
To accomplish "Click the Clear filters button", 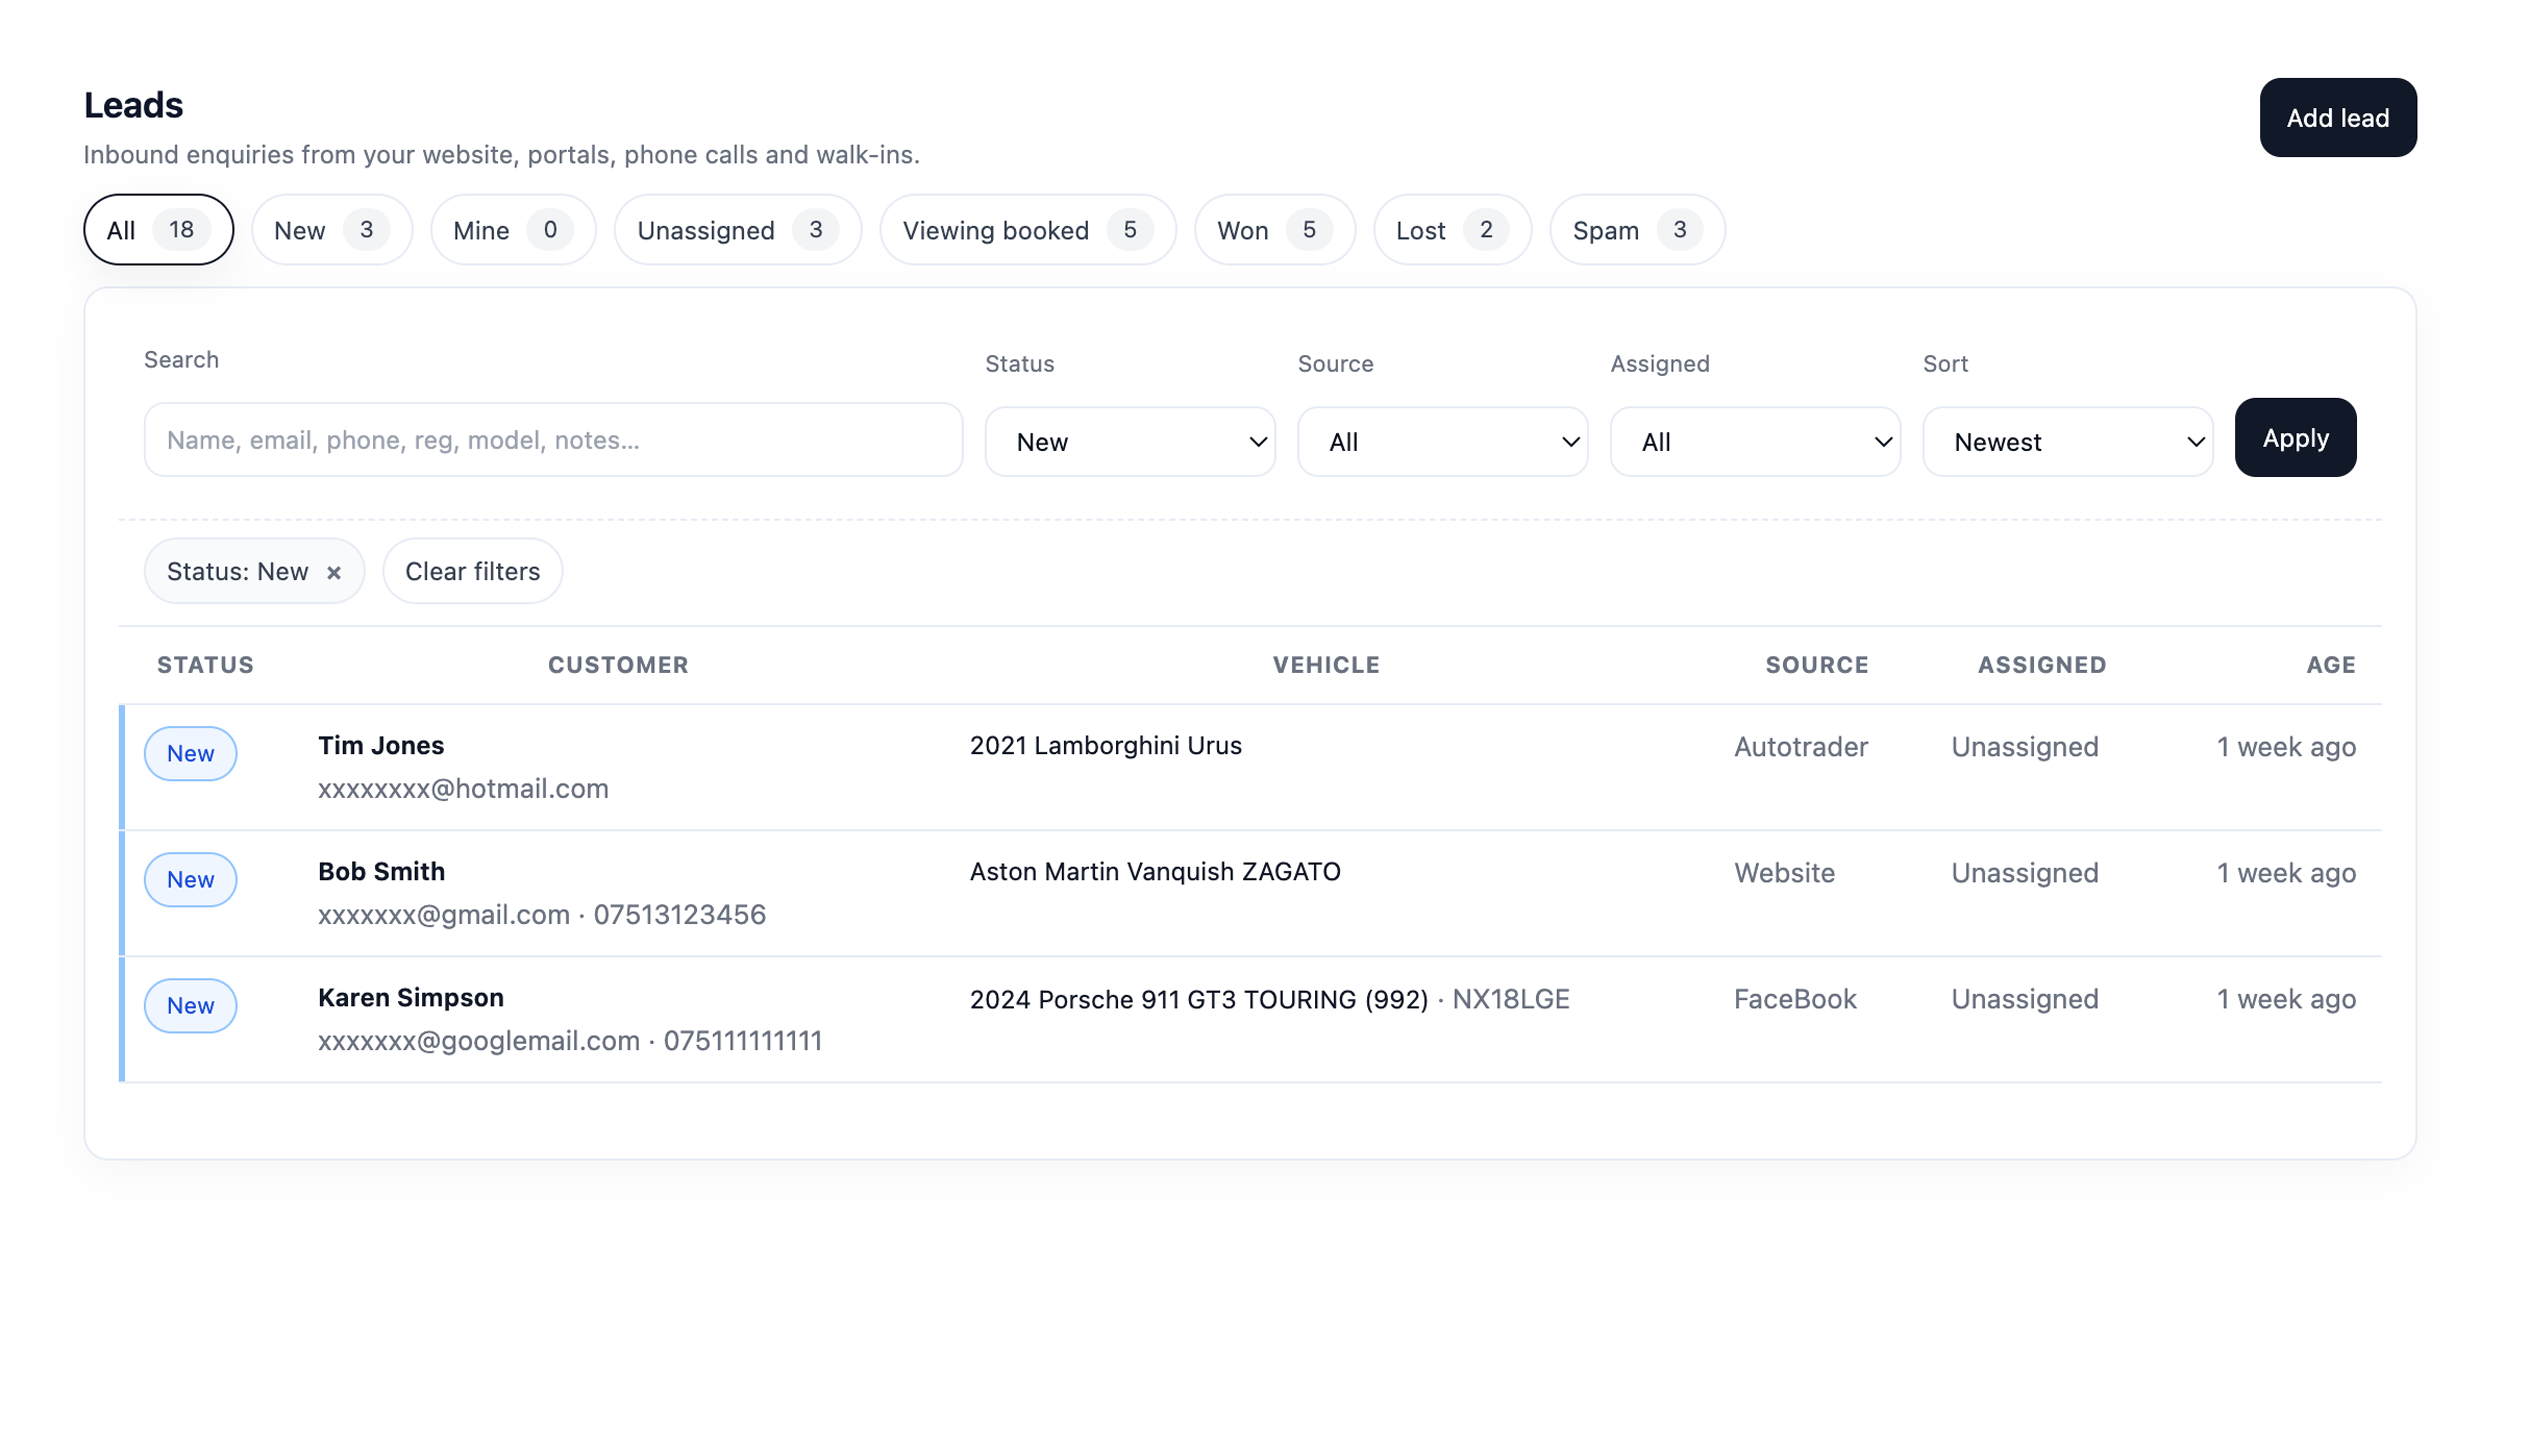I will [472, 572].
